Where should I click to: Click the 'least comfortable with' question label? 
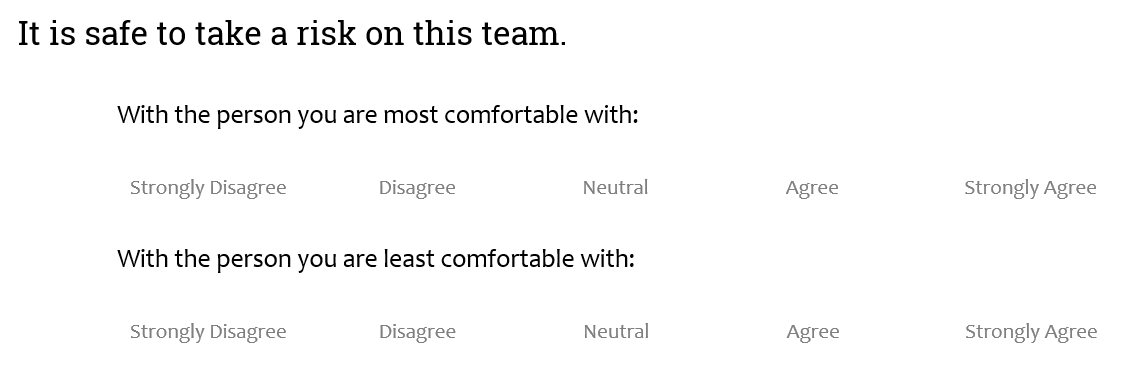point(376,259)
